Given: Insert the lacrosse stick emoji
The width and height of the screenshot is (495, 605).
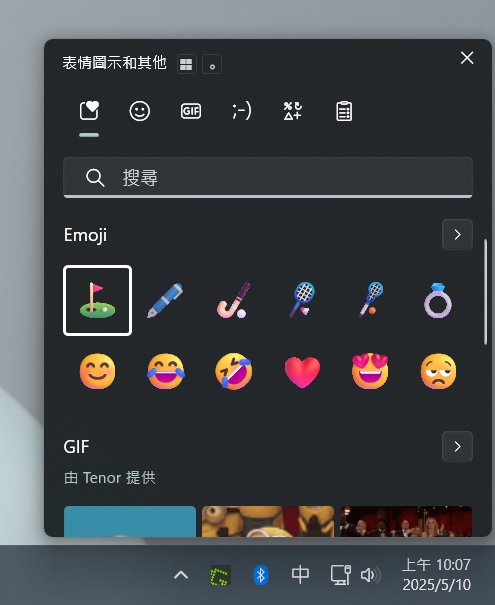Looking at the screenshot, I should (370, 300).
